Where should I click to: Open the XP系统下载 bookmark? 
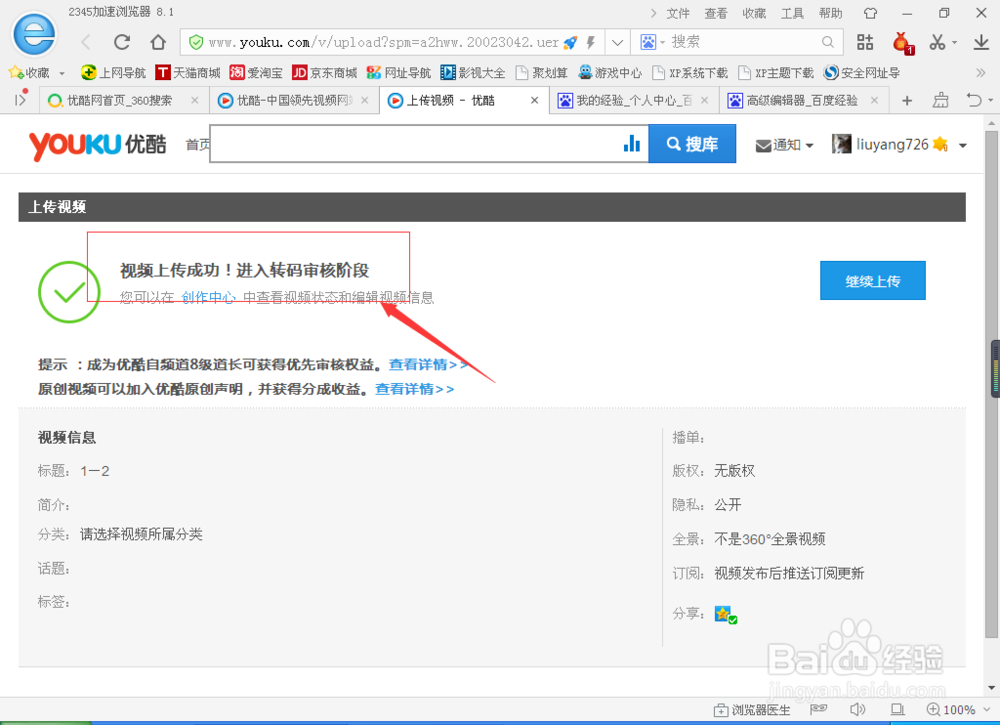pyautogui.click(x=690, y=73)
